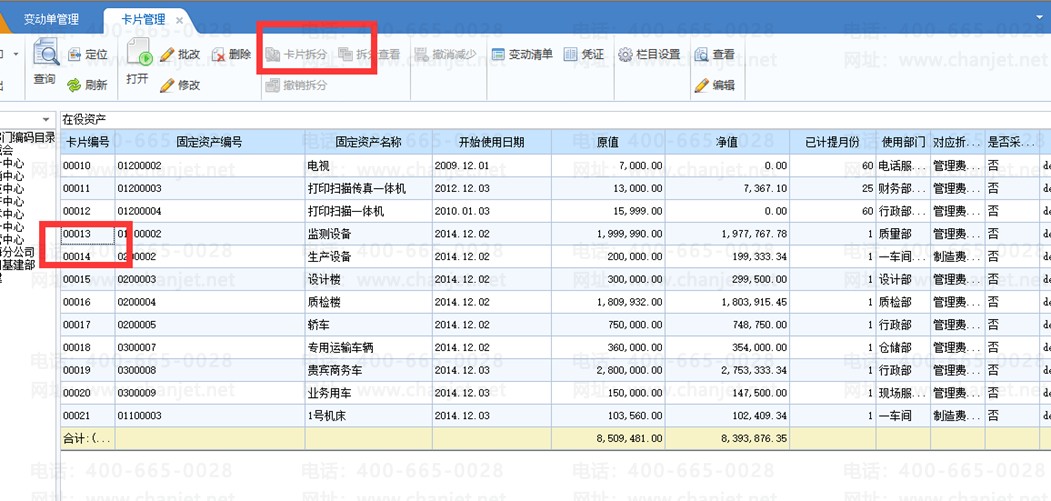
Task: Click net value 7,367.10
Action: (765, 188)
